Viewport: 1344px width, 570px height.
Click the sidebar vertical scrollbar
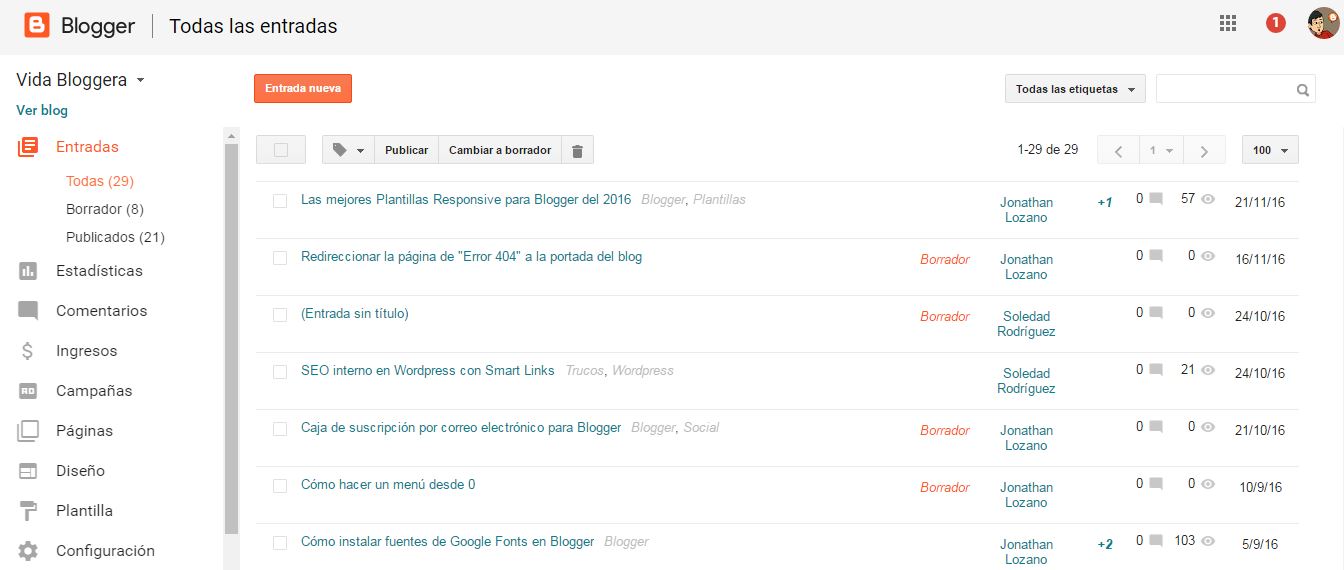tap(232, 340)
